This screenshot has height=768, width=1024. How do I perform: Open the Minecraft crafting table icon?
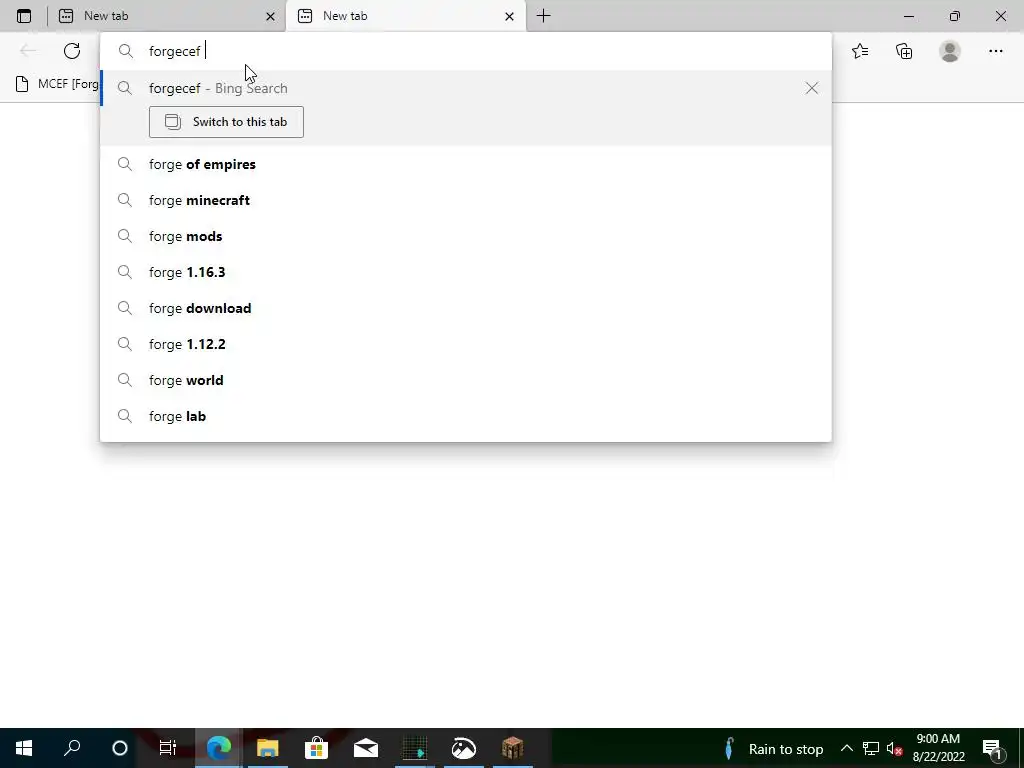point(513,748)
